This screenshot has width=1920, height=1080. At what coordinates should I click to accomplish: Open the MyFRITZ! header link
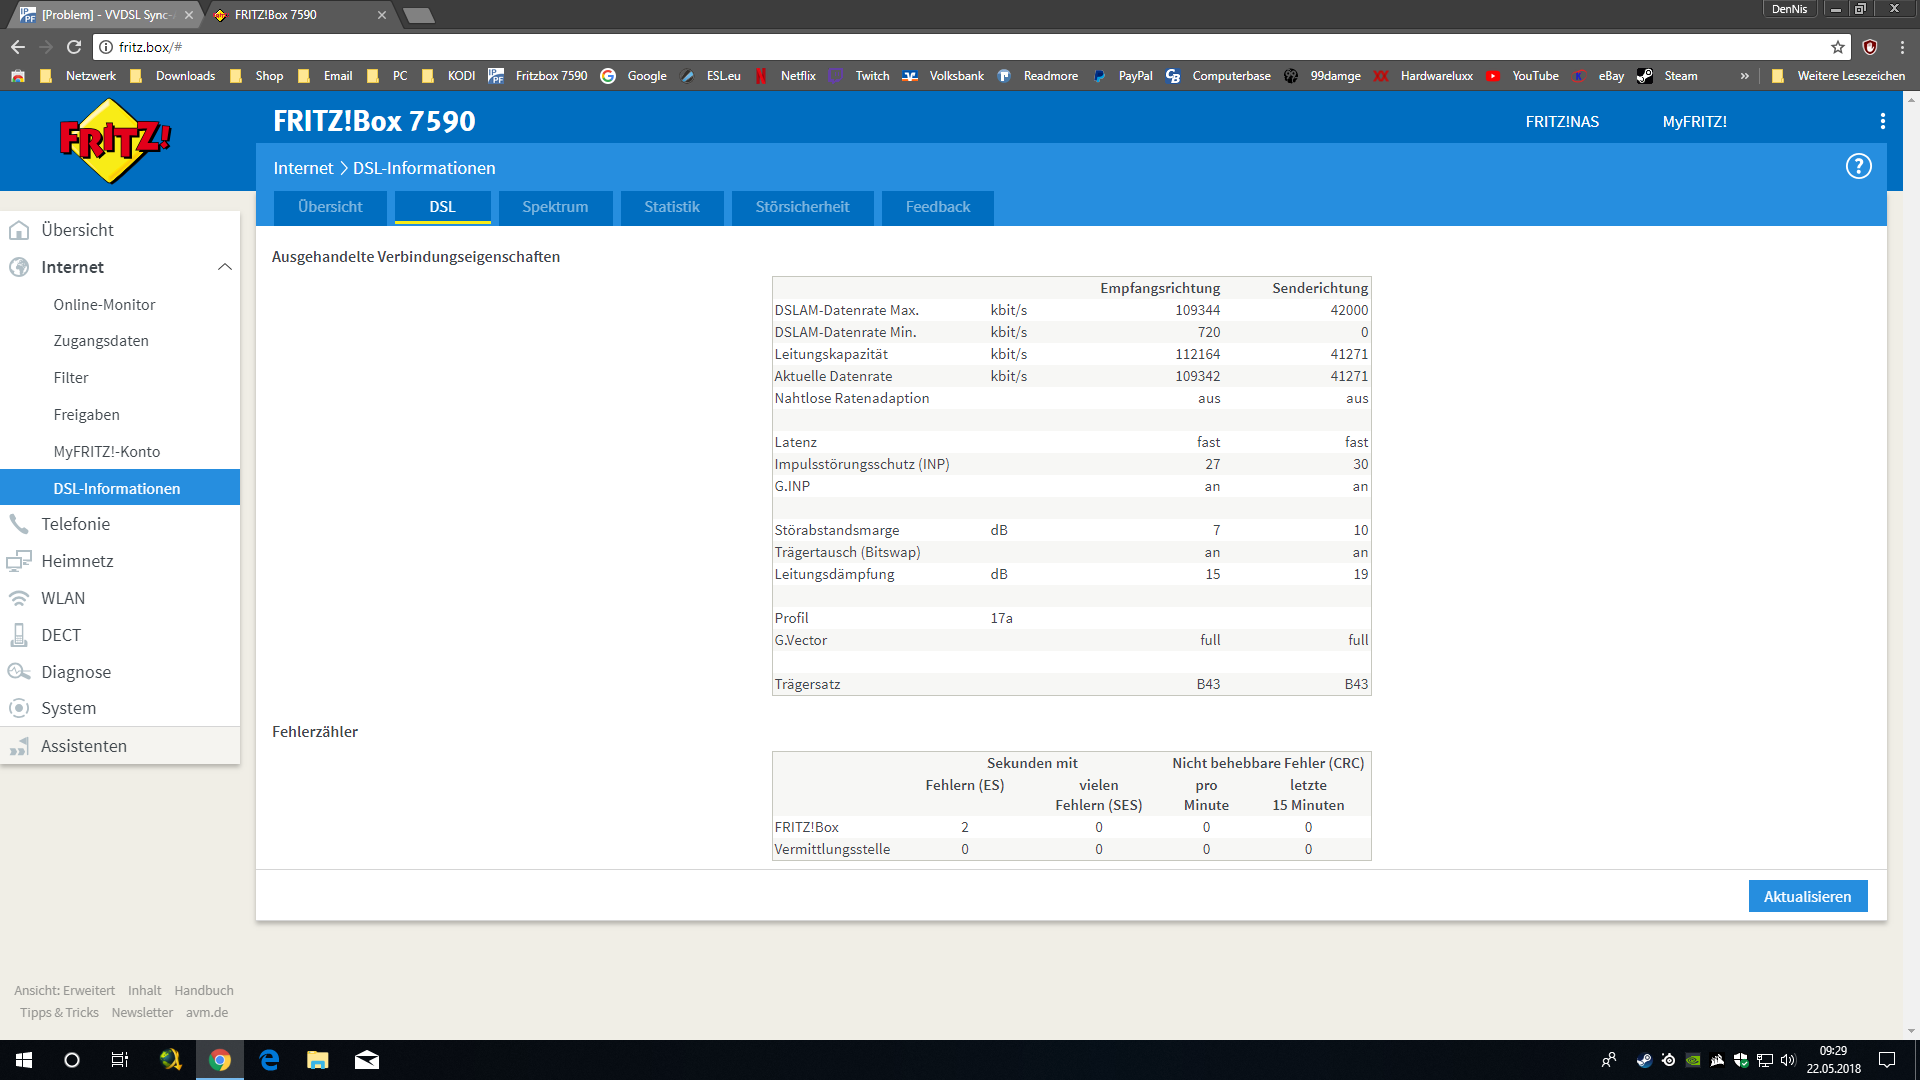[x=1694, y=121]
